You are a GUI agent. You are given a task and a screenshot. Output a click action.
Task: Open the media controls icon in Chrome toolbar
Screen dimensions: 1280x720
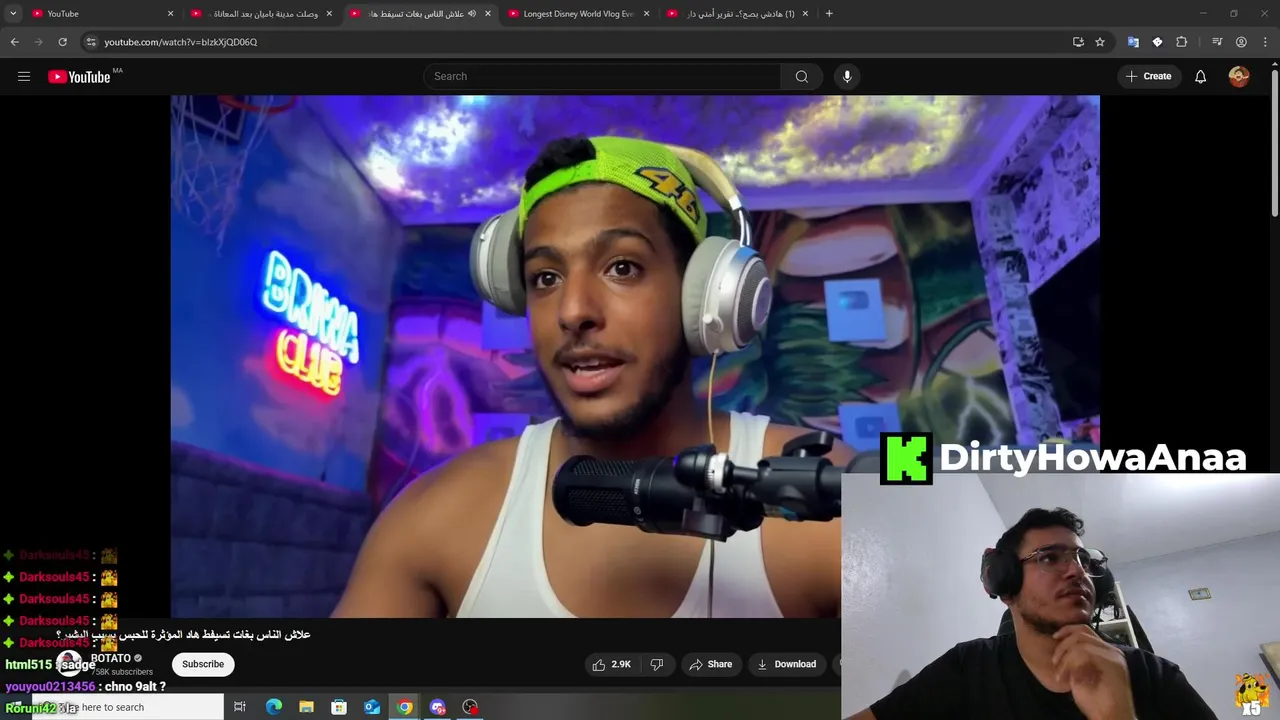1217,42
